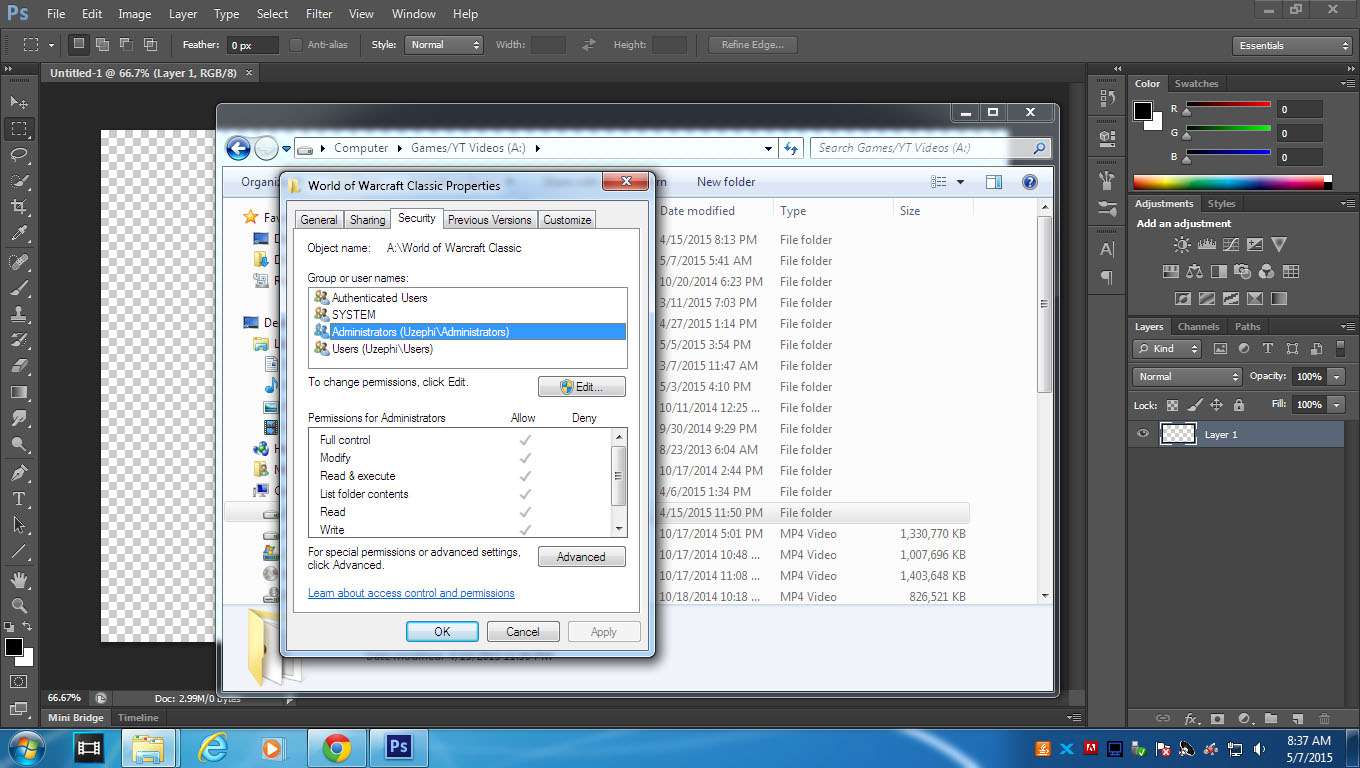Select the Eyedropper tool
This screenshot has width=1360, height=768.
coord(19,234)
